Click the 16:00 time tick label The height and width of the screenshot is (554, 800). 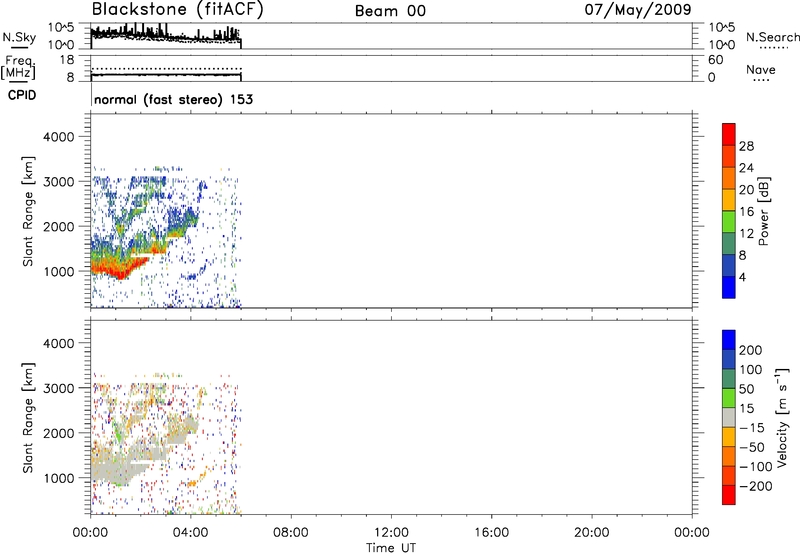491,533
